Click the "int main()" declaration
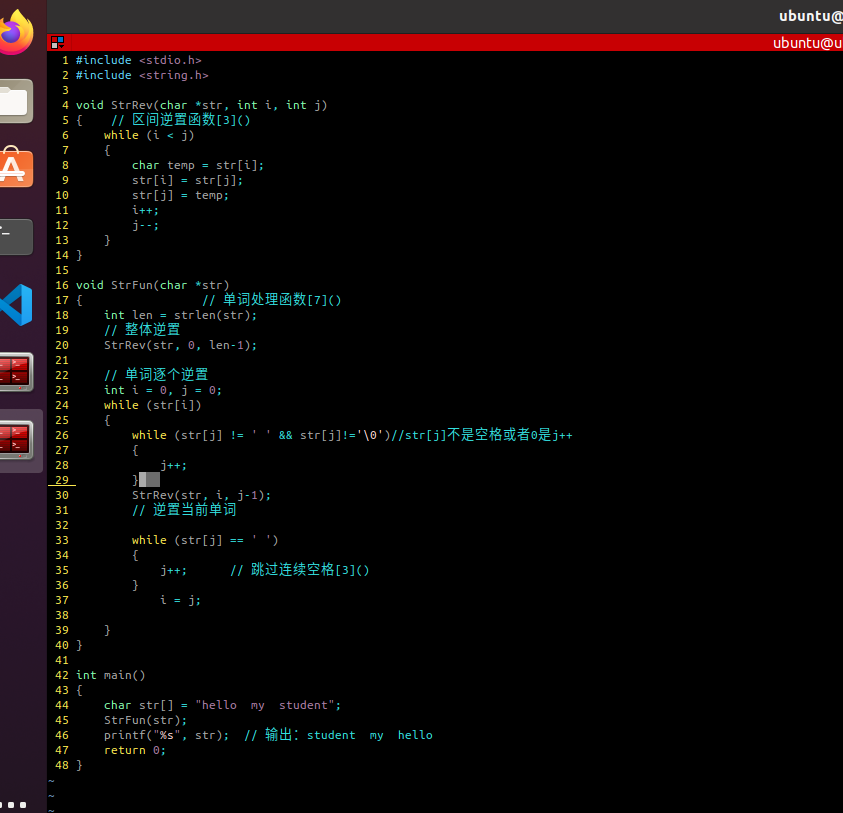 111,675
